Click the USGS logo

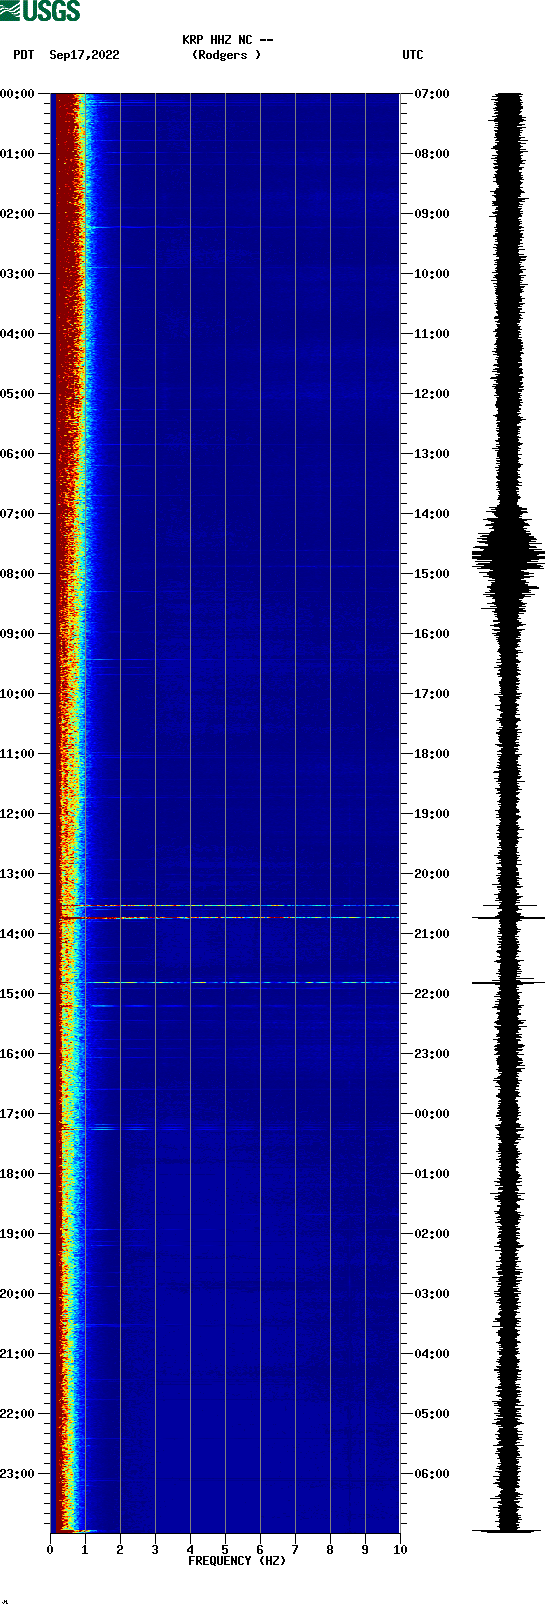pyautogui.click(x=40, y=11)
